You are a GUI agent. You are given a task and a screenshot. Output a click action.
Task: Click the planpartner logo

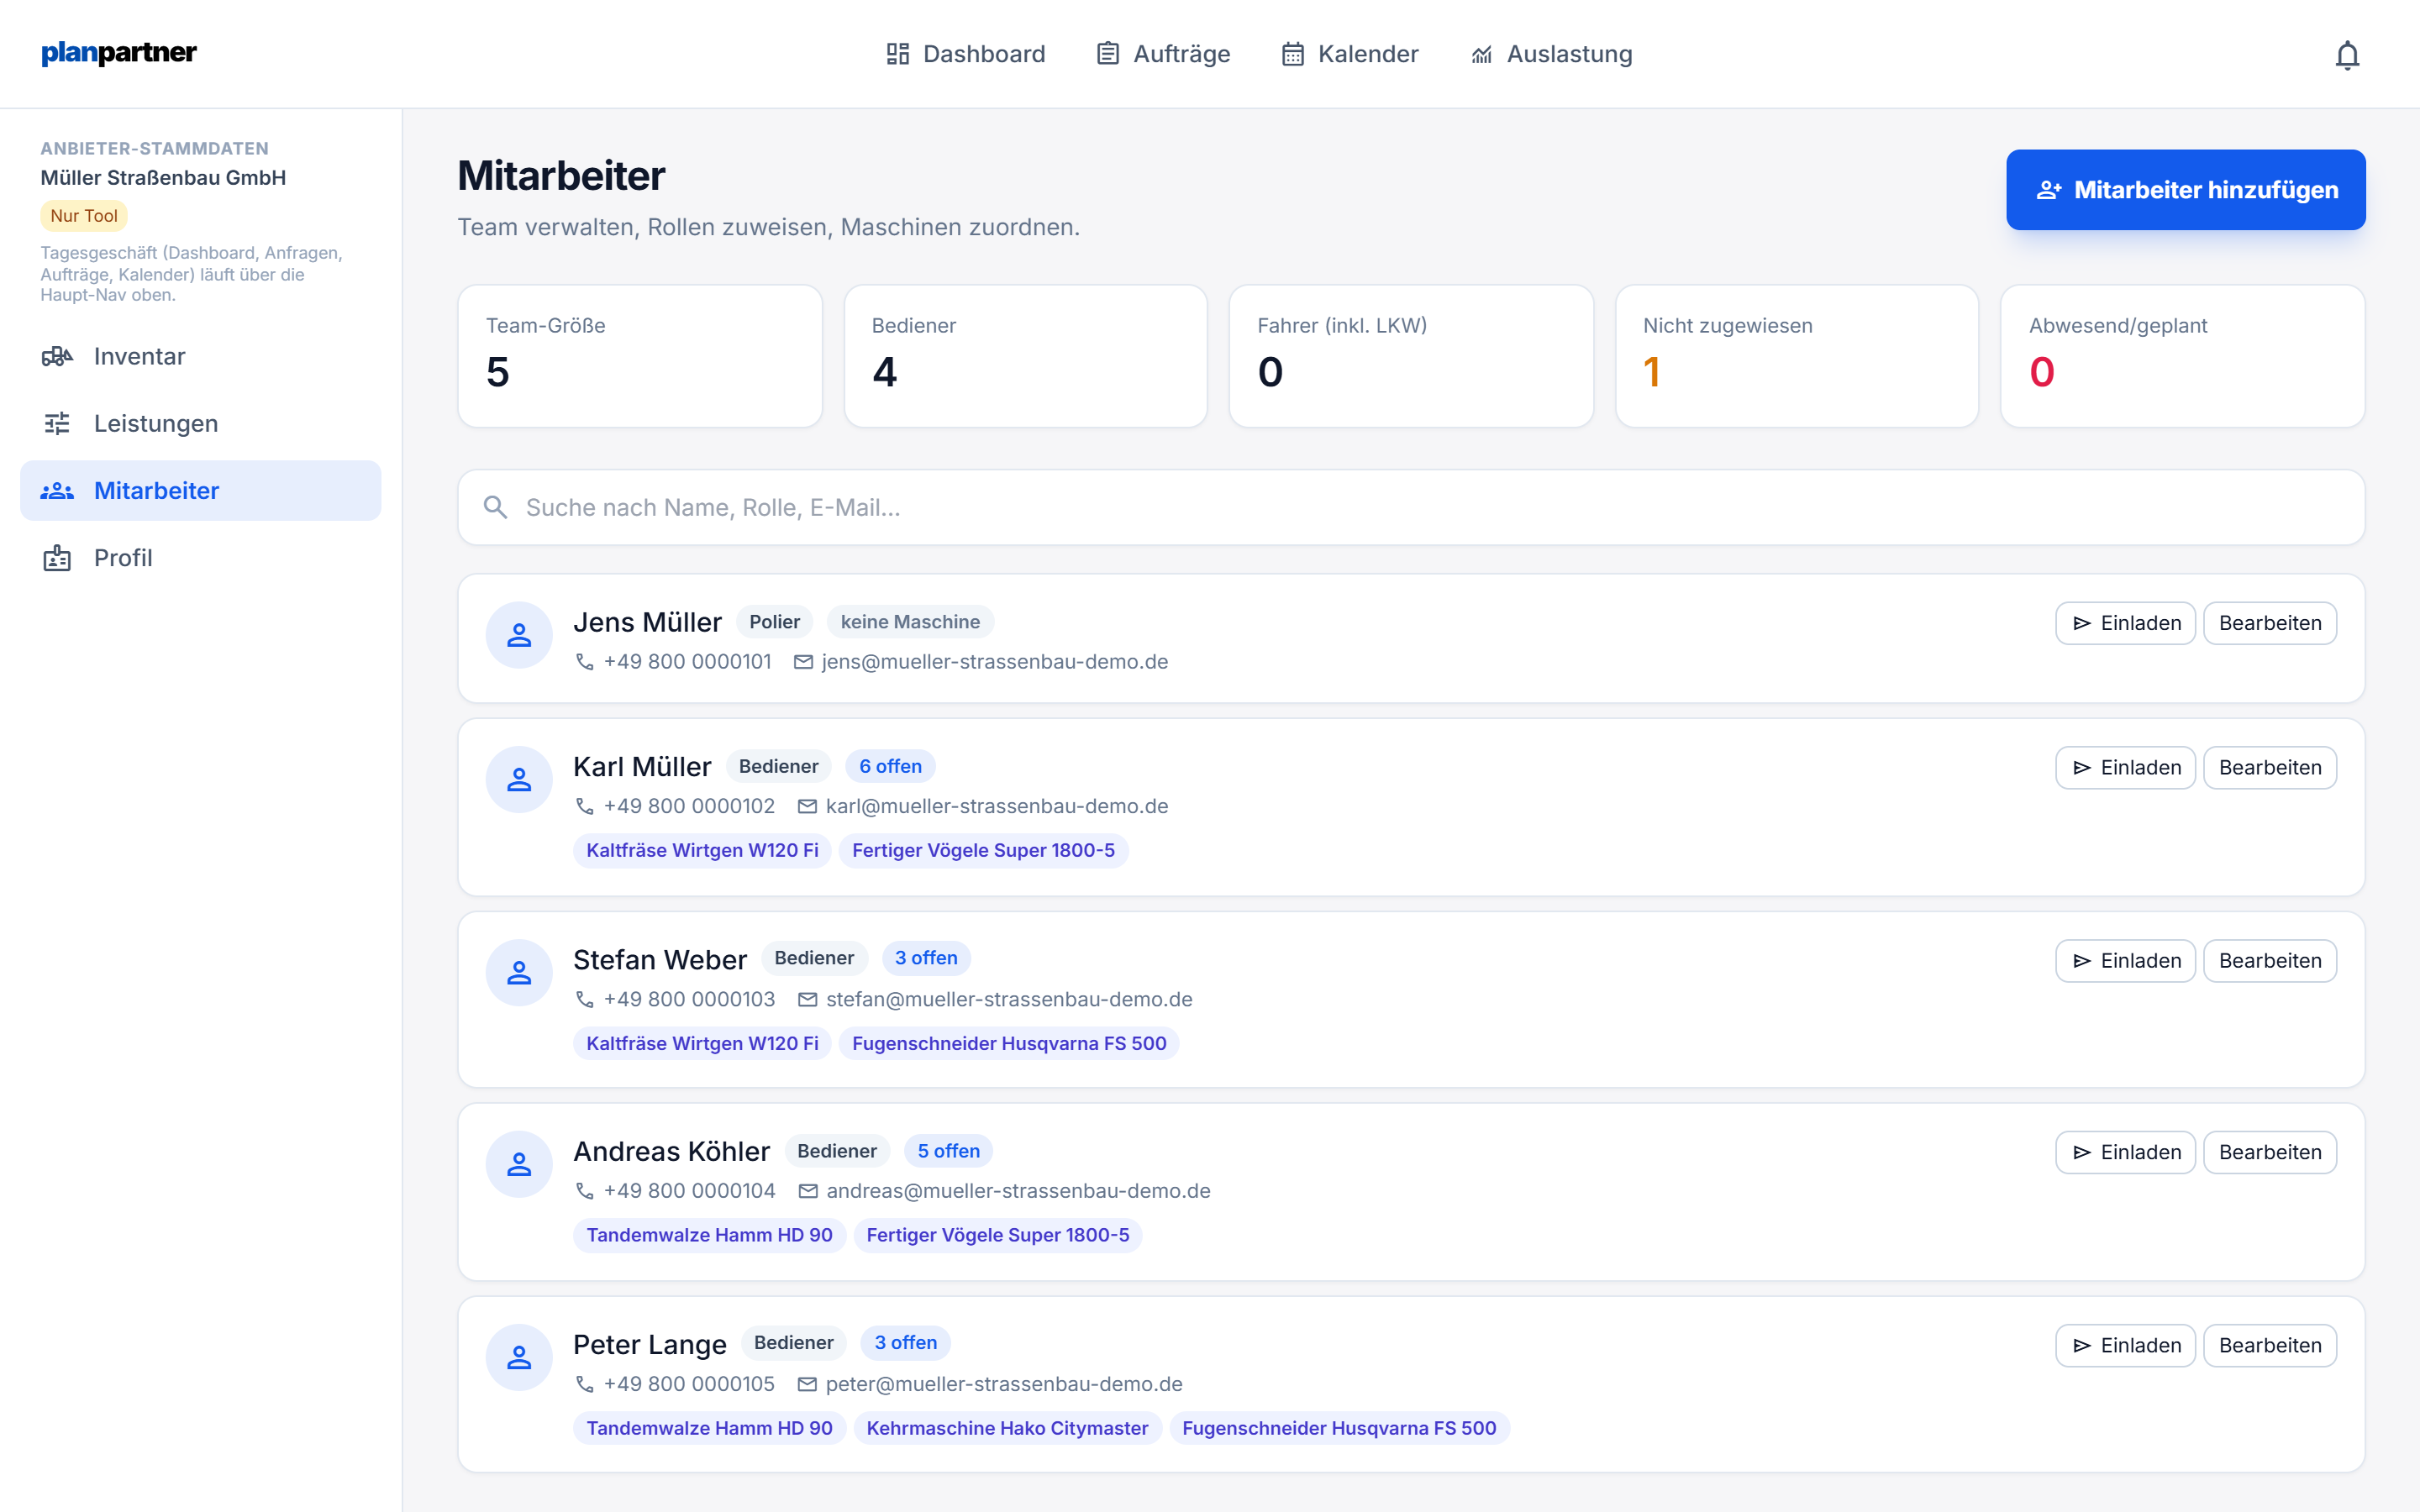118,52
